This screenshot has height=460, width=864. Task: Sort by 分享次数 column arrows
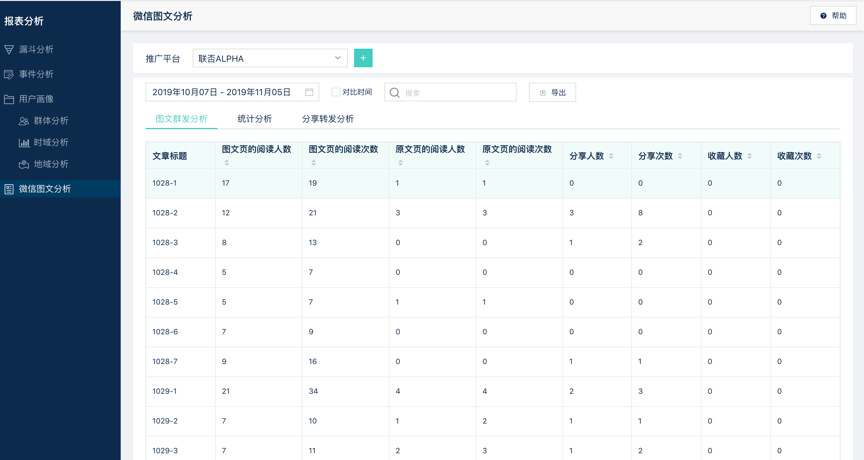pos(680,156)
